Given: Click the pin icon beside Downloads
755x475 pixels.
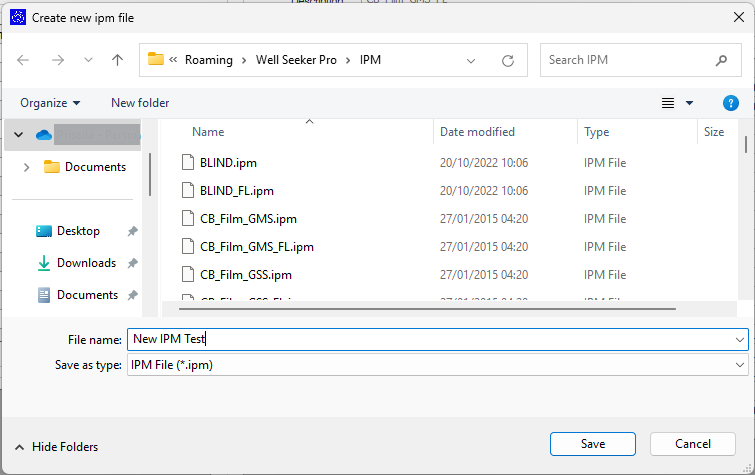Looking at the screenshot, I should tap(132, 263).
